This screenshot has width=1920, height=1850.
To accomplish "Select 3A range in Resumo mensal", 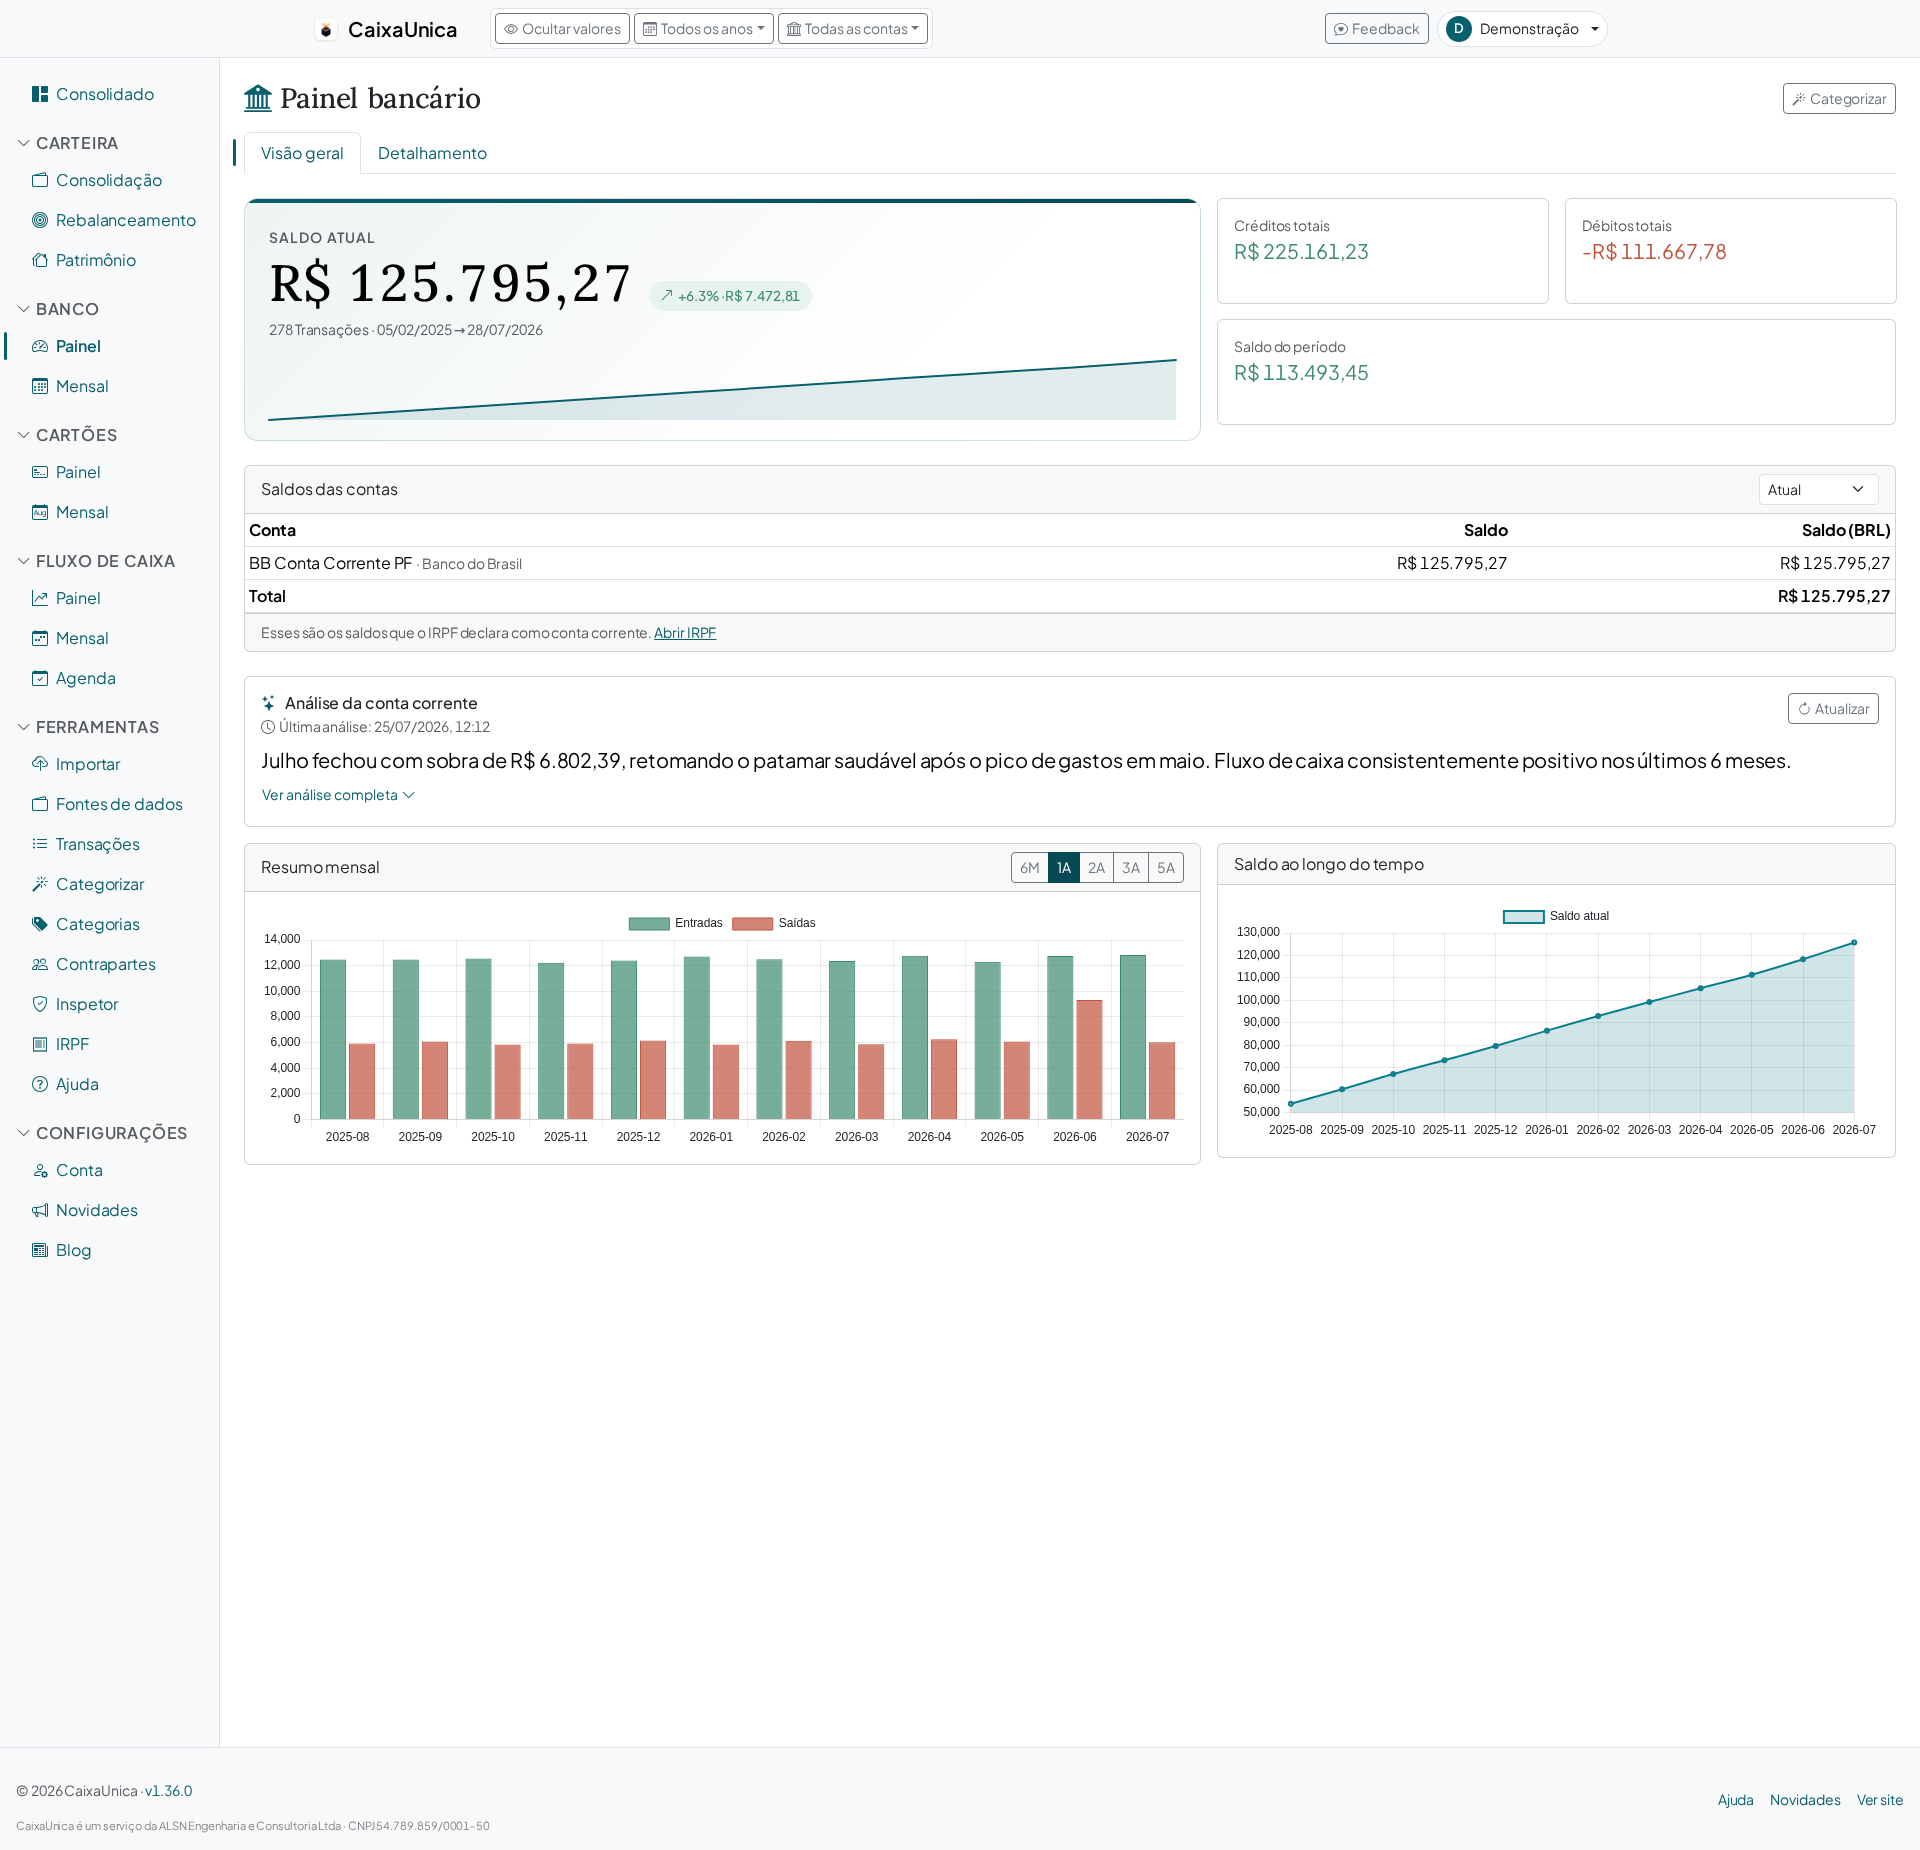I will [x=1130, y=868].
